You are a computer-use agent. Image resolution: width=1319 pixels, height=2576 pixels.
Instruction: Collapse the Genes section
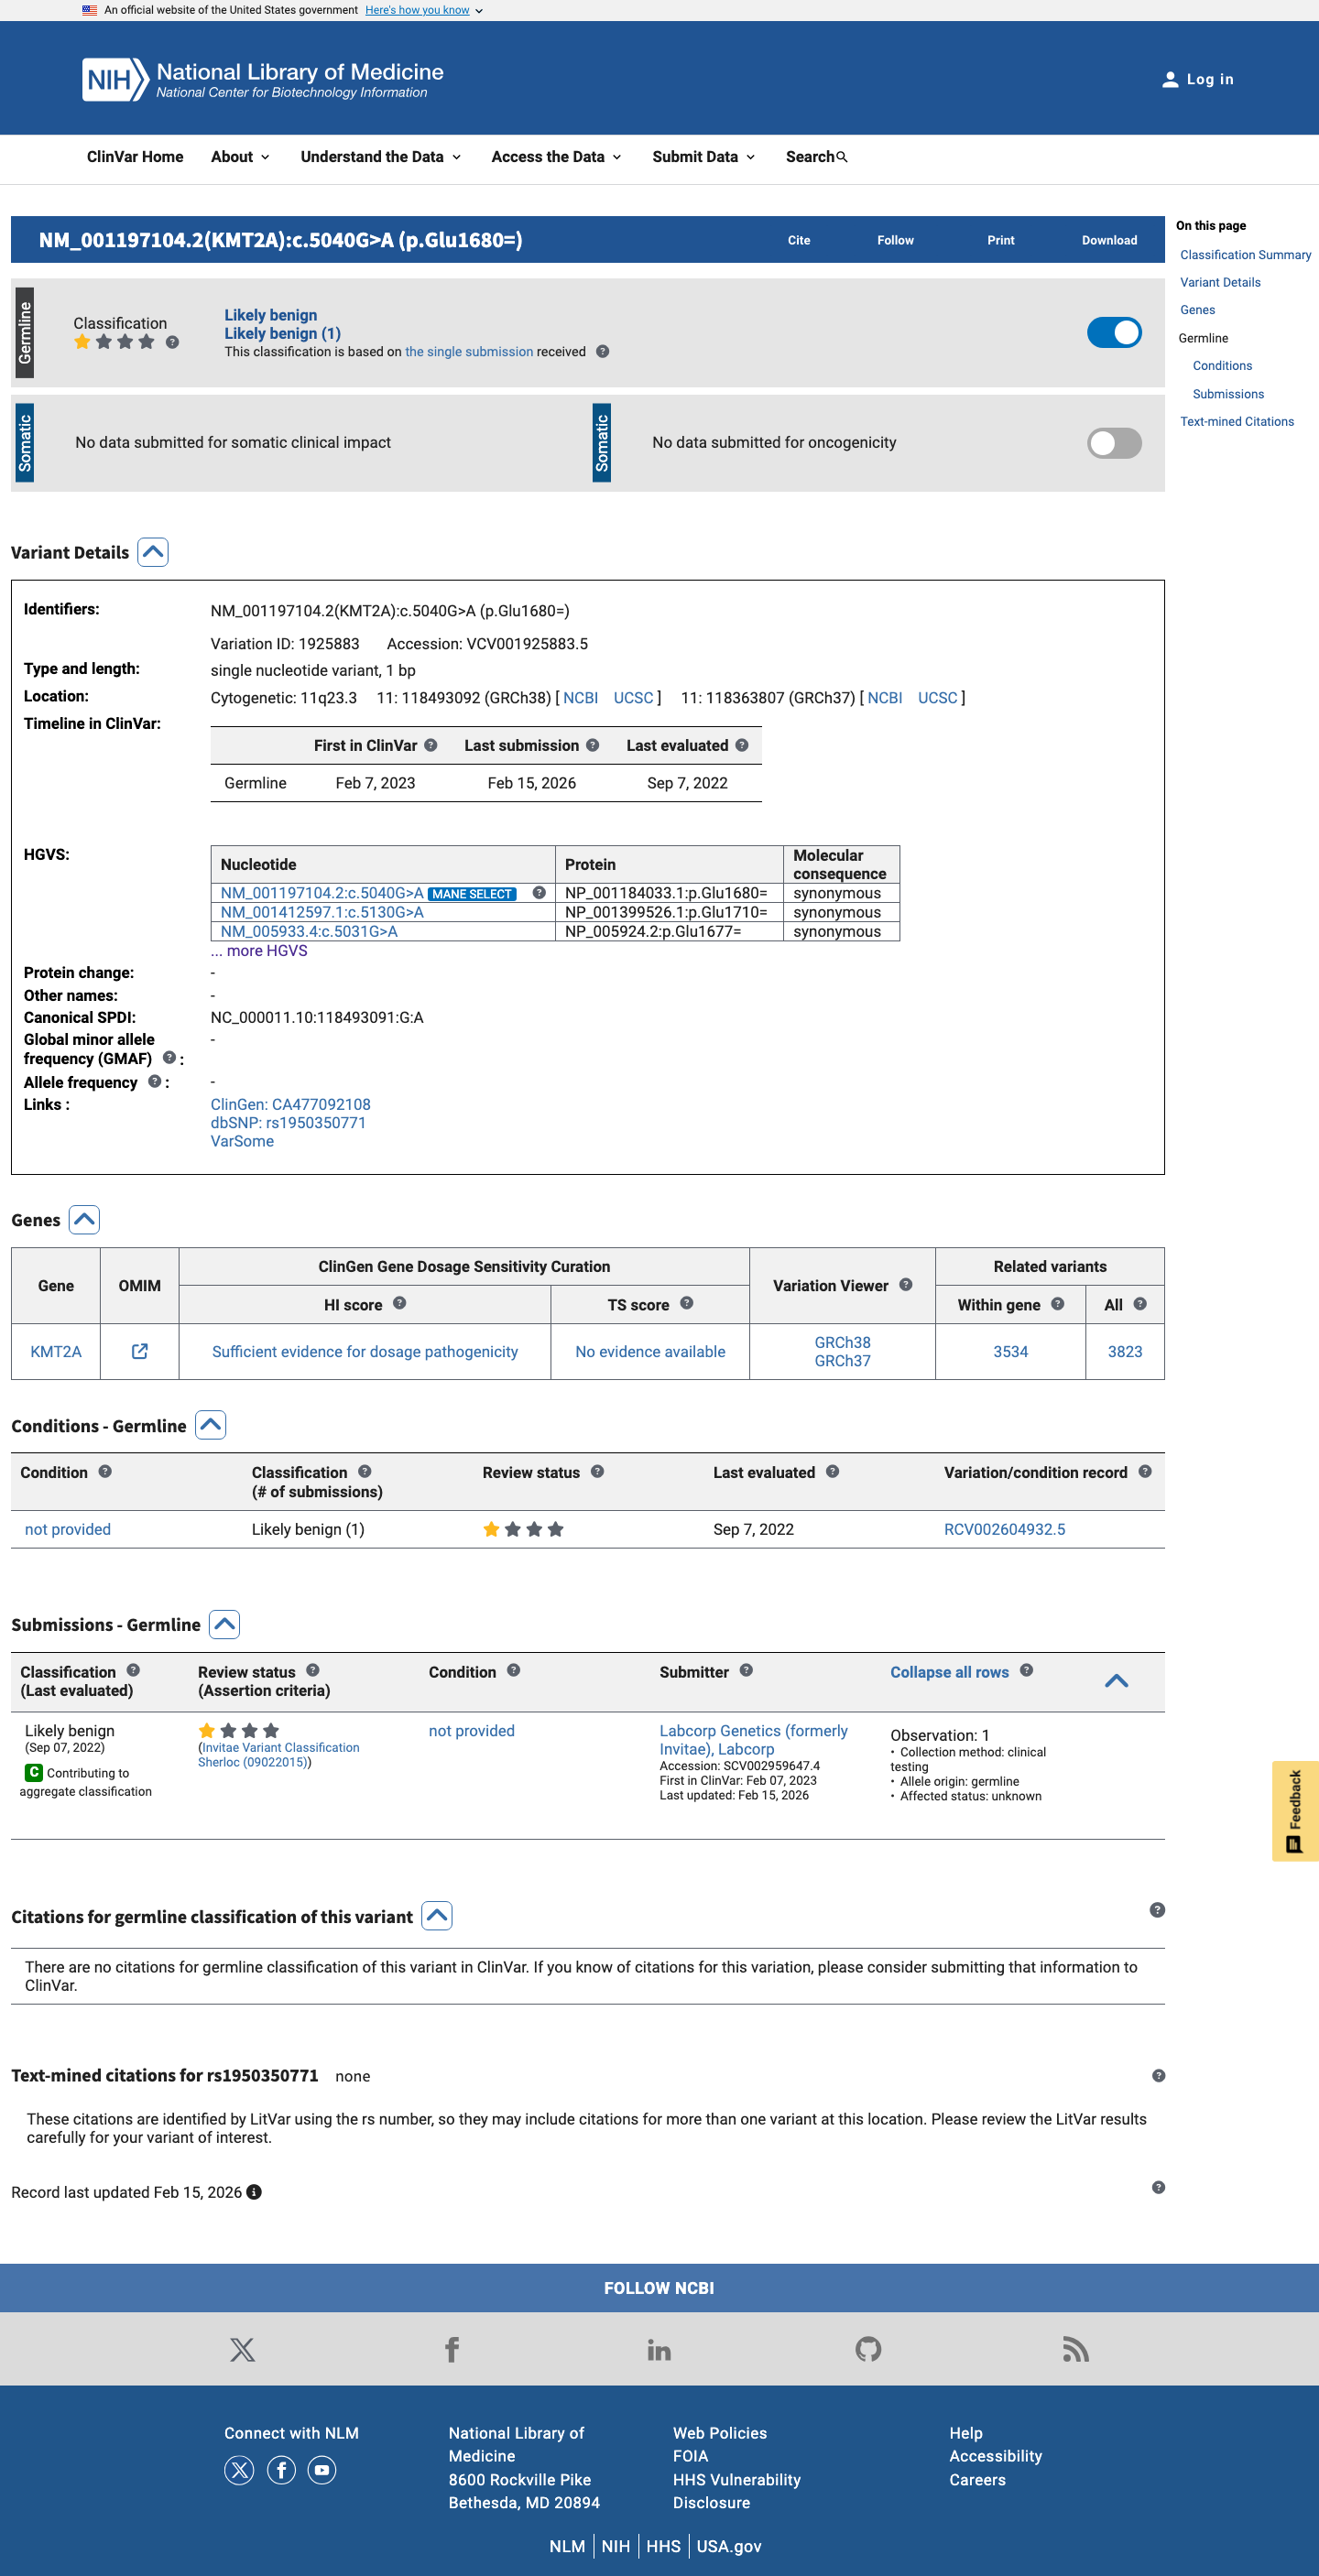pyautogui.click(x=84, y=1219)
